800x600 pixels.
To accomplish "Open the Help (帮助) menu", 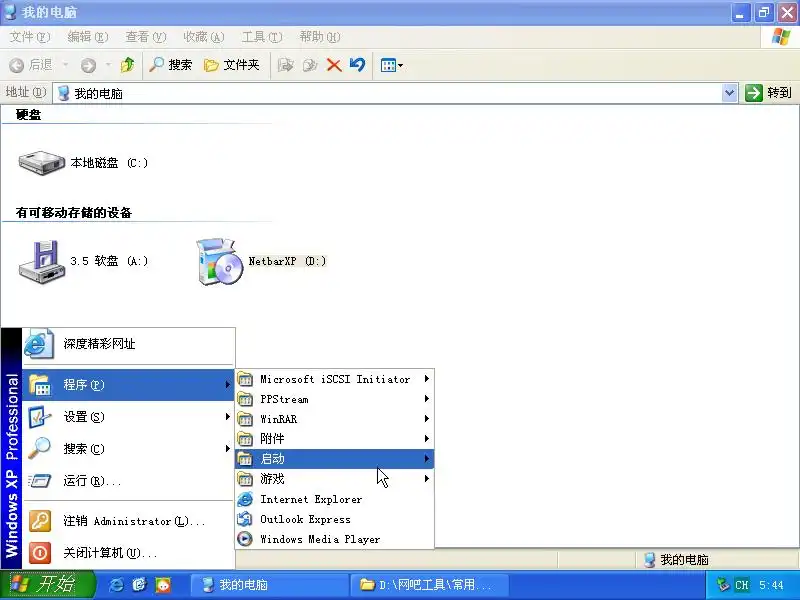I will (x=320, y=37).
